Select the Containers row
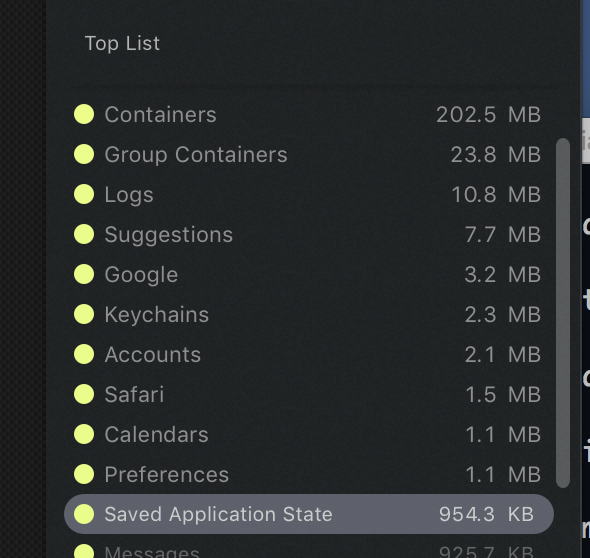This screenshot has height=558, width=590. pyautogui.click(x=309, y=114)
